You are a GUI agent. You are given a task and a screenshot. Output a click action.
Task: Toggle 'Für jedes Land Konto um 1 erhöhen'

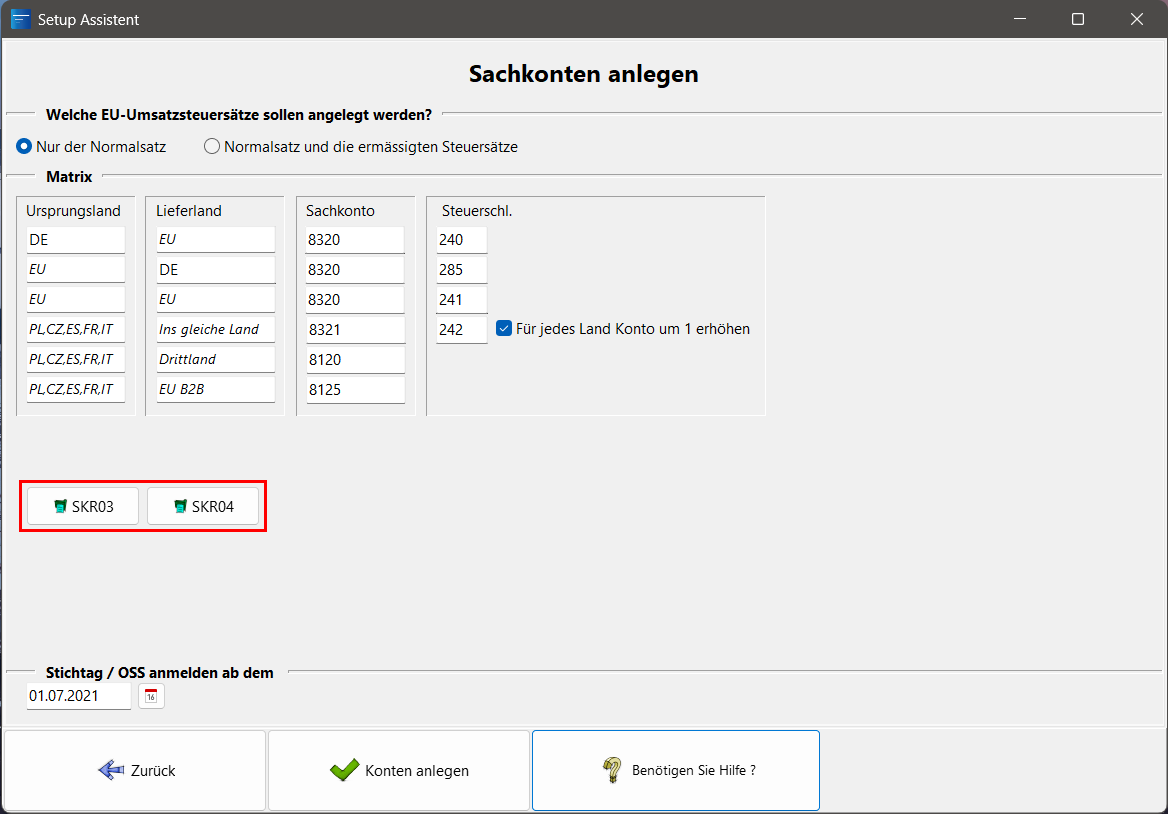pyautogui.click(x=504, y=328)
